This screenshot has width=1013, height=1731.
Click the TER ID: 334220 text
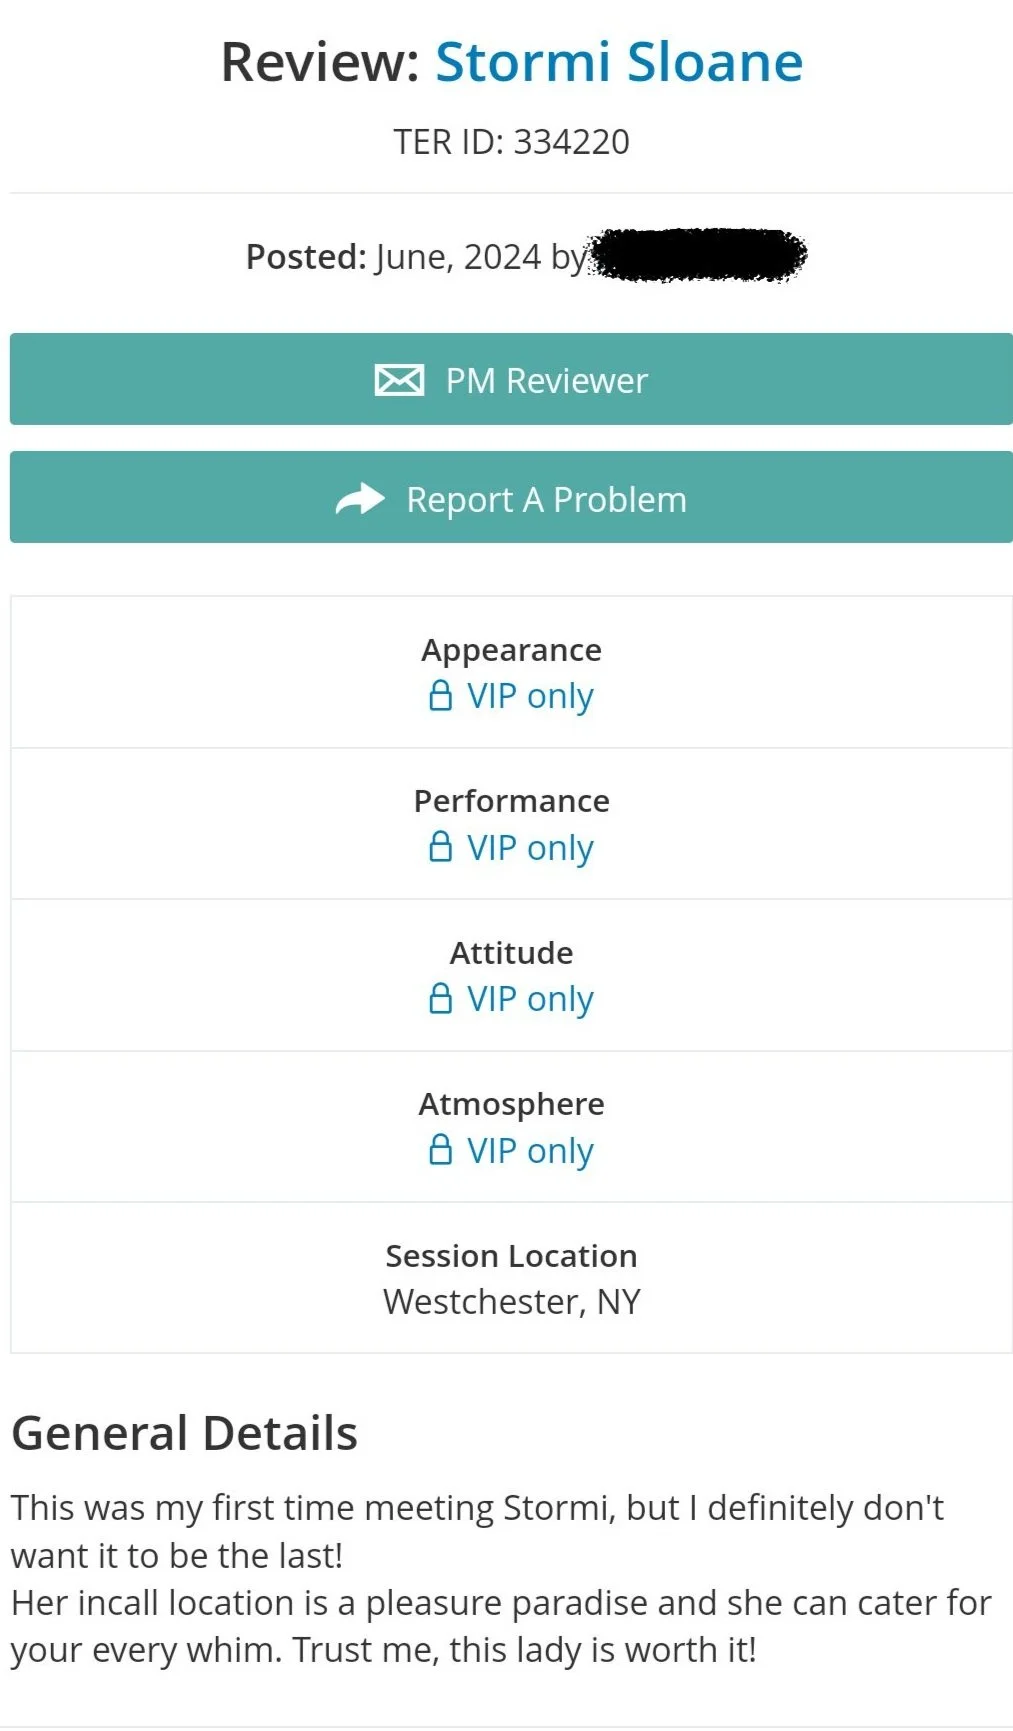(511, 142)
